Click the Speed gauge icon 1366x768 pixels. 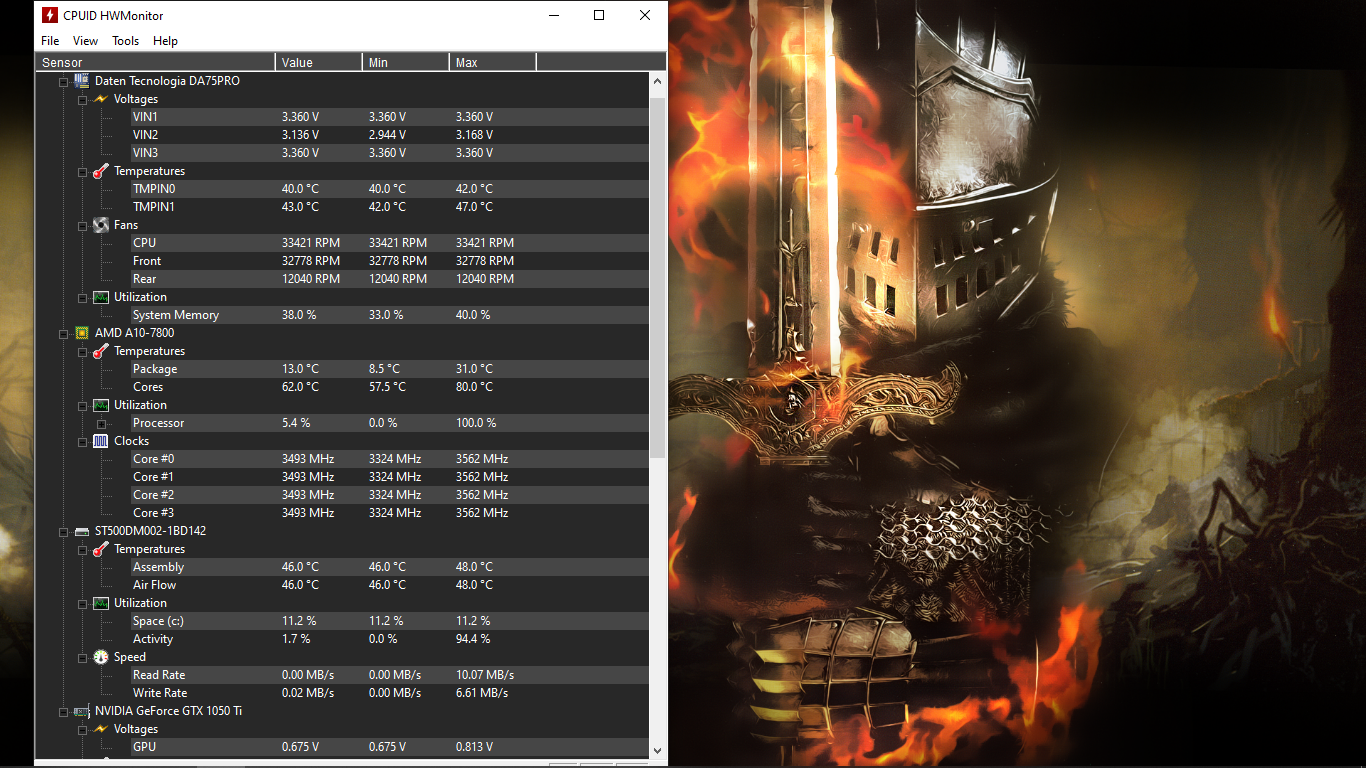click(x=100, y=657)
